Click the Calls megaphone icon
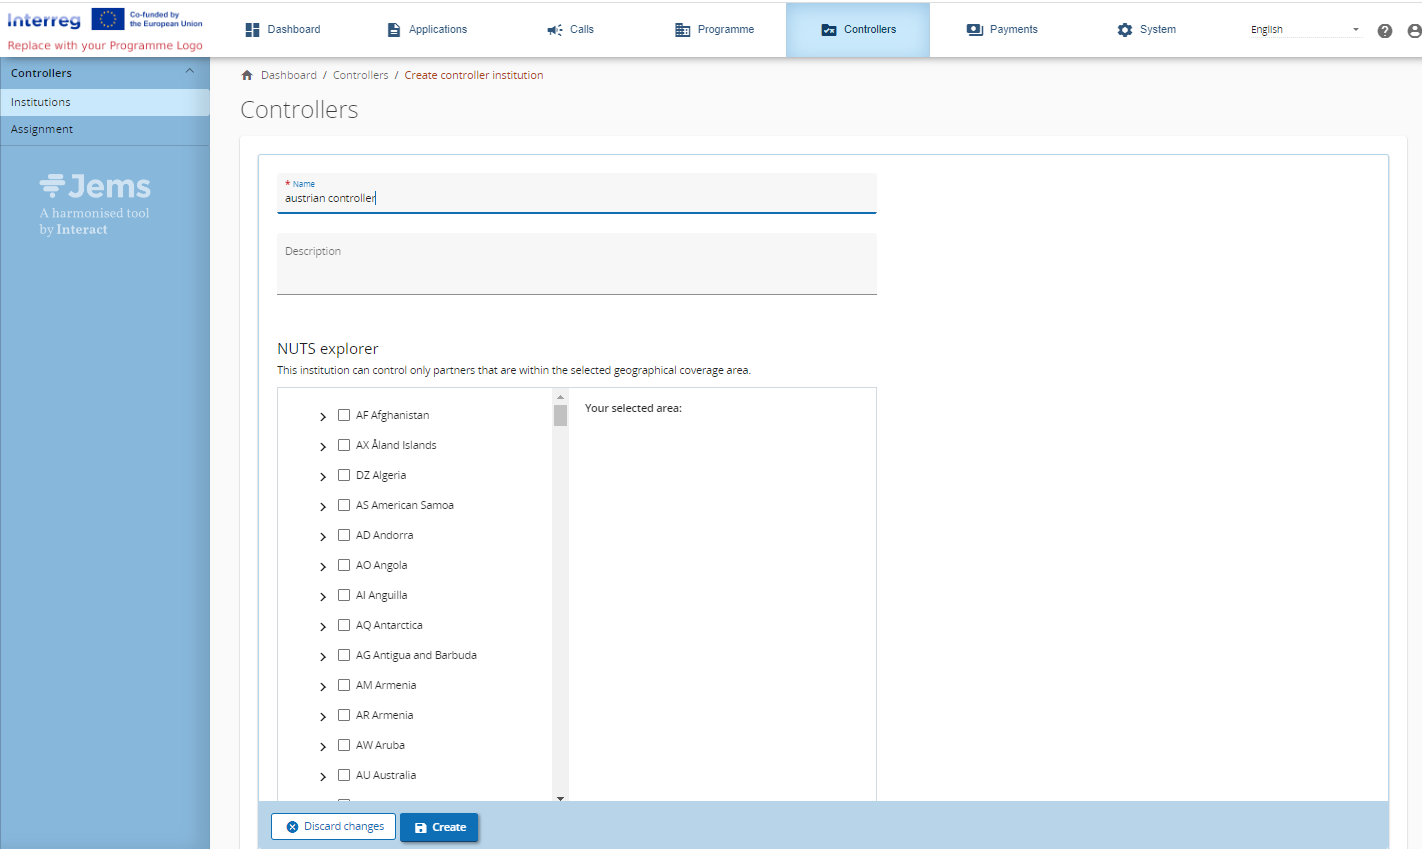Image resolution: width=1422 pixels, height=849 pixels. (555, 30)
